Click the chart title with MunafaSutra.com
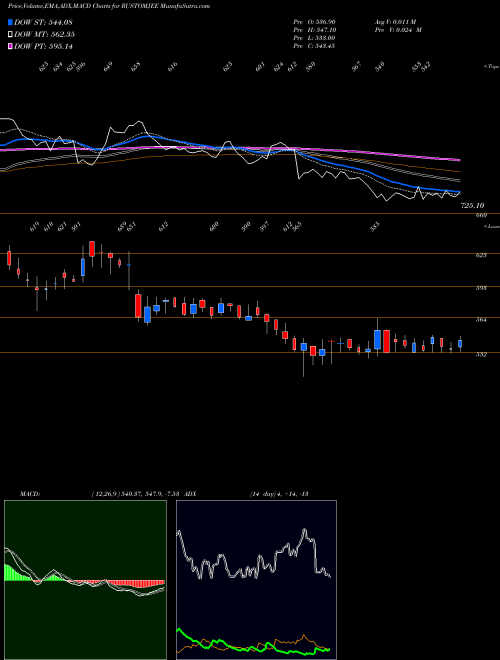500x660 pixels. (x=109, y=6)
